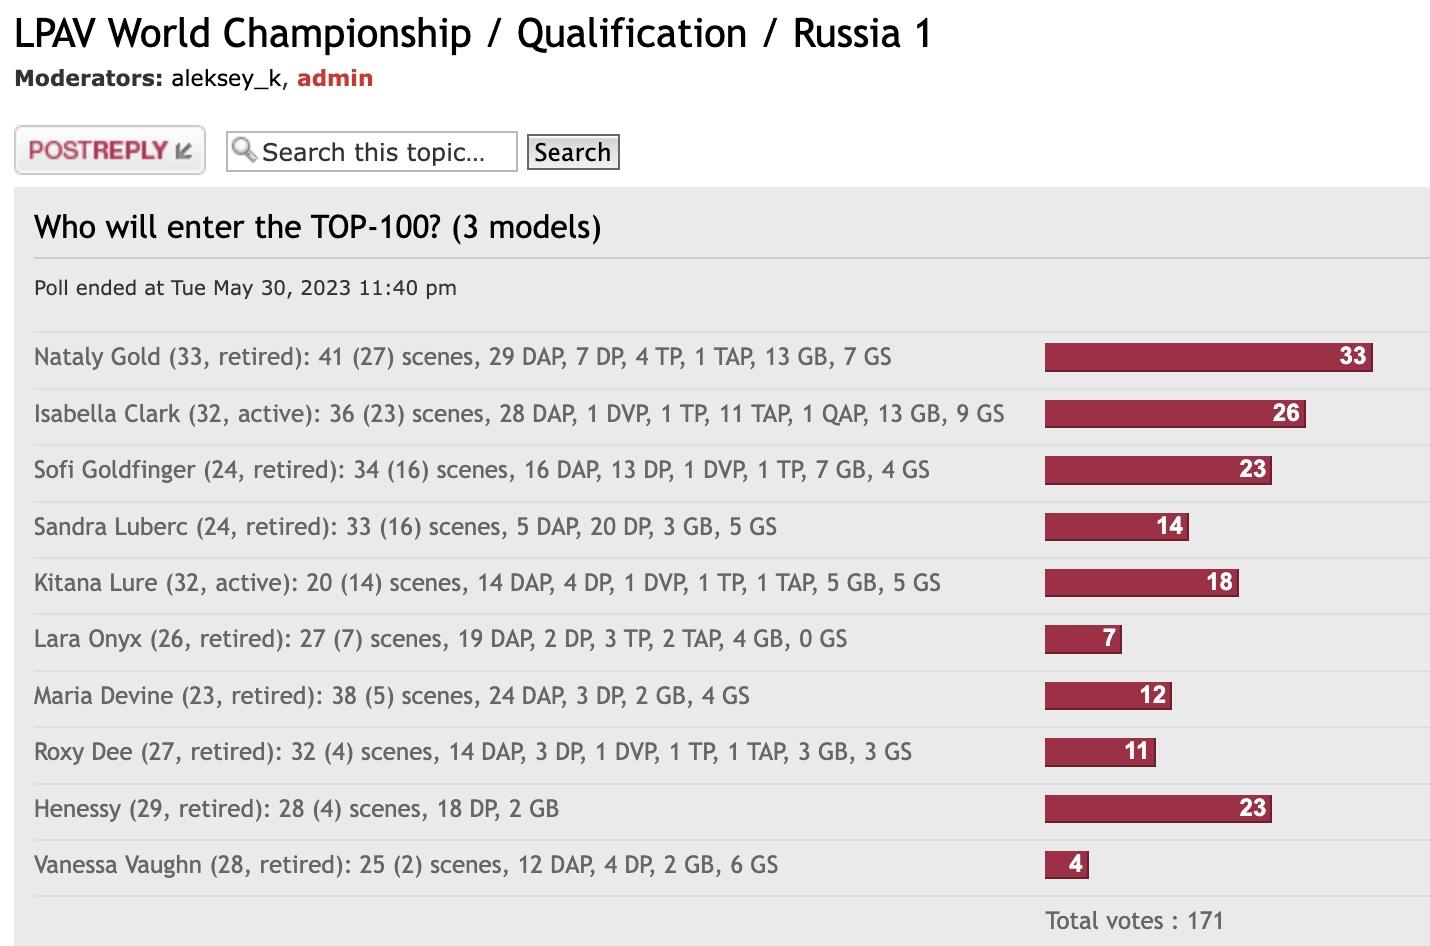Click the 'Poll ended at' date line
1430x946 pixels.
(245, 288)
